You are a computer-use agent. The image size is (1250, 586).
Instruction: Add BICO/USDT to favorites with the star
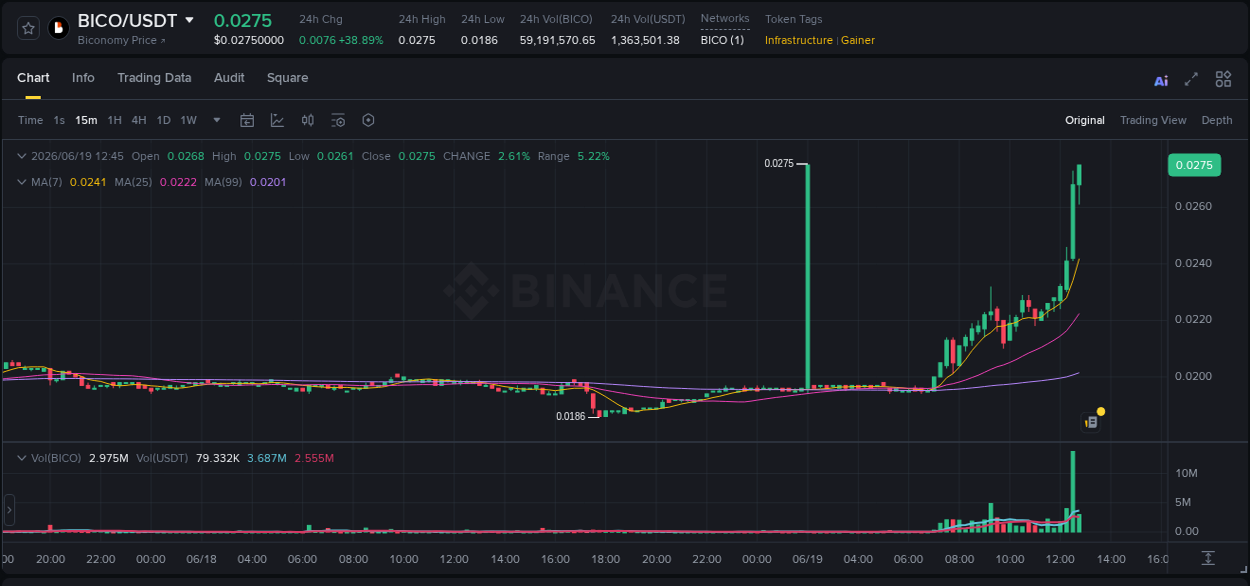pos(29,28)
